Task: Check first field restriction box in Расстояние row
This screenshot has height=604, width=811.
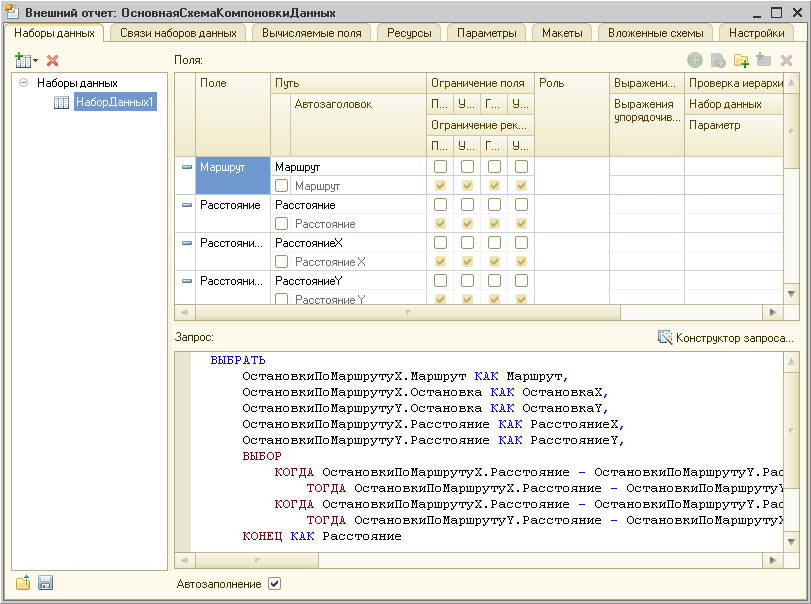Action: coord(440,205)
